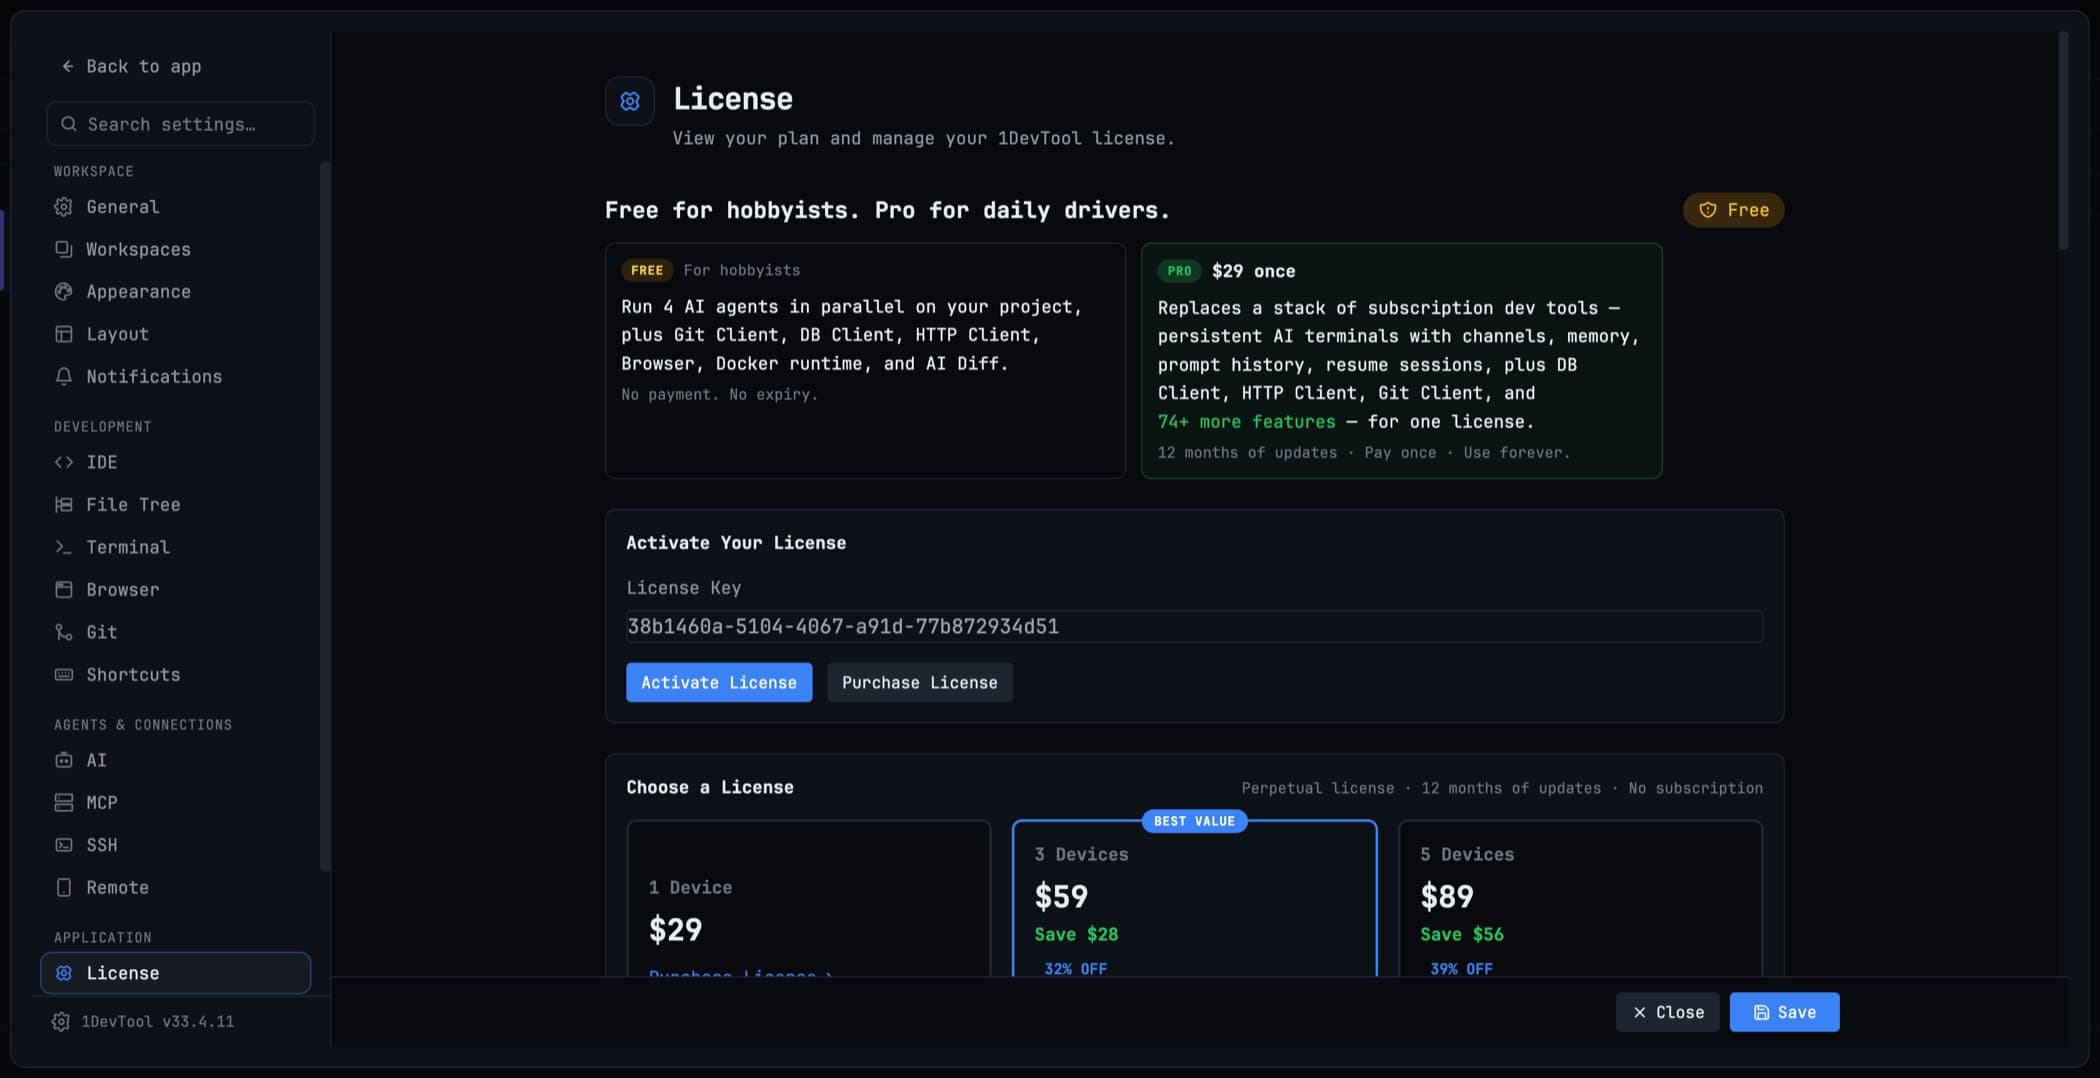Image resolution: width=2100 pixels, height=1078 pixels.
Task: Save the settings
Action: pos(1784,1012)
